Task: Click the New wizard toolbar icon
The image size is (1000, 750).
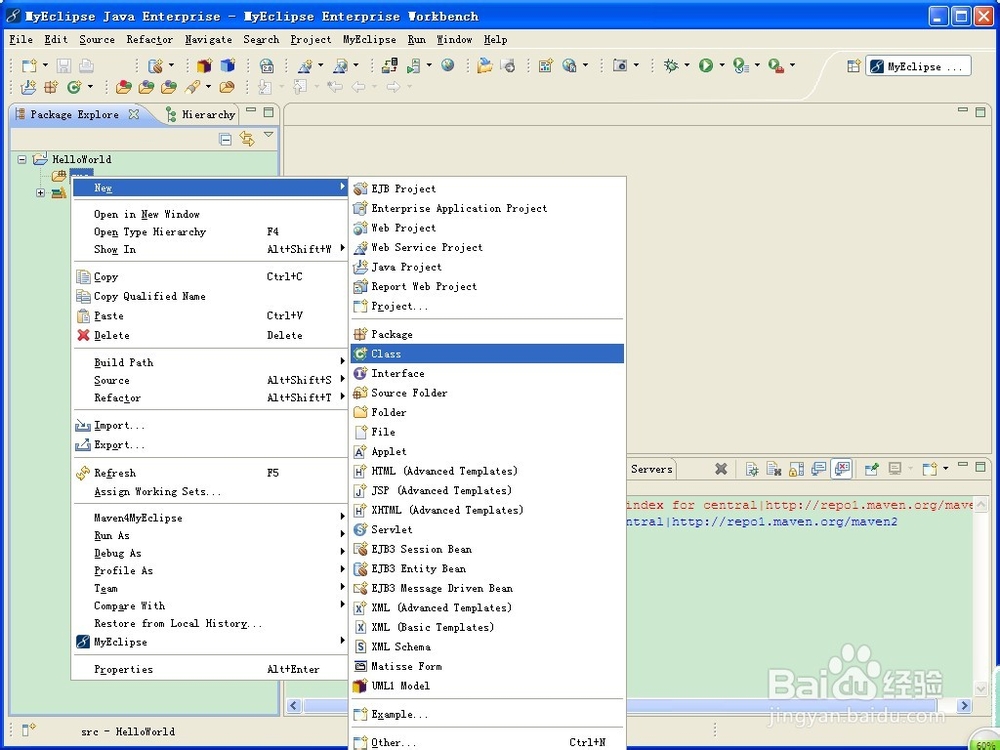Action: (29, 65)
